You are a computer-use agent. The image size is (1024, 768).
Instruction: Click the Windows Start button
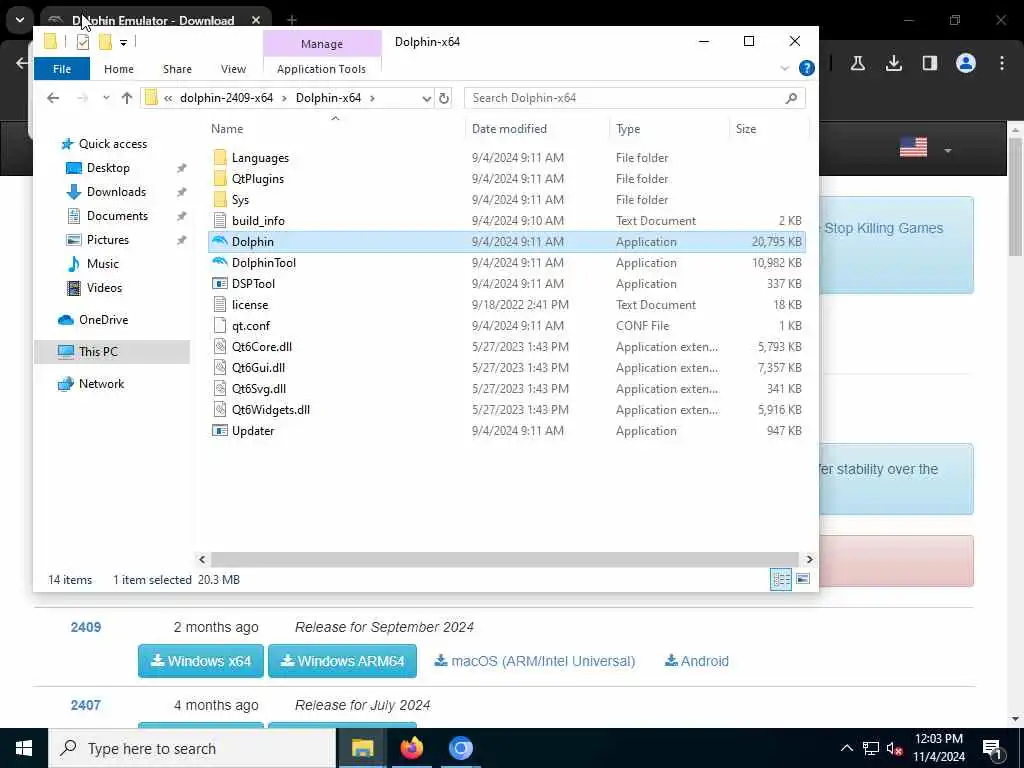pos(24,748)
